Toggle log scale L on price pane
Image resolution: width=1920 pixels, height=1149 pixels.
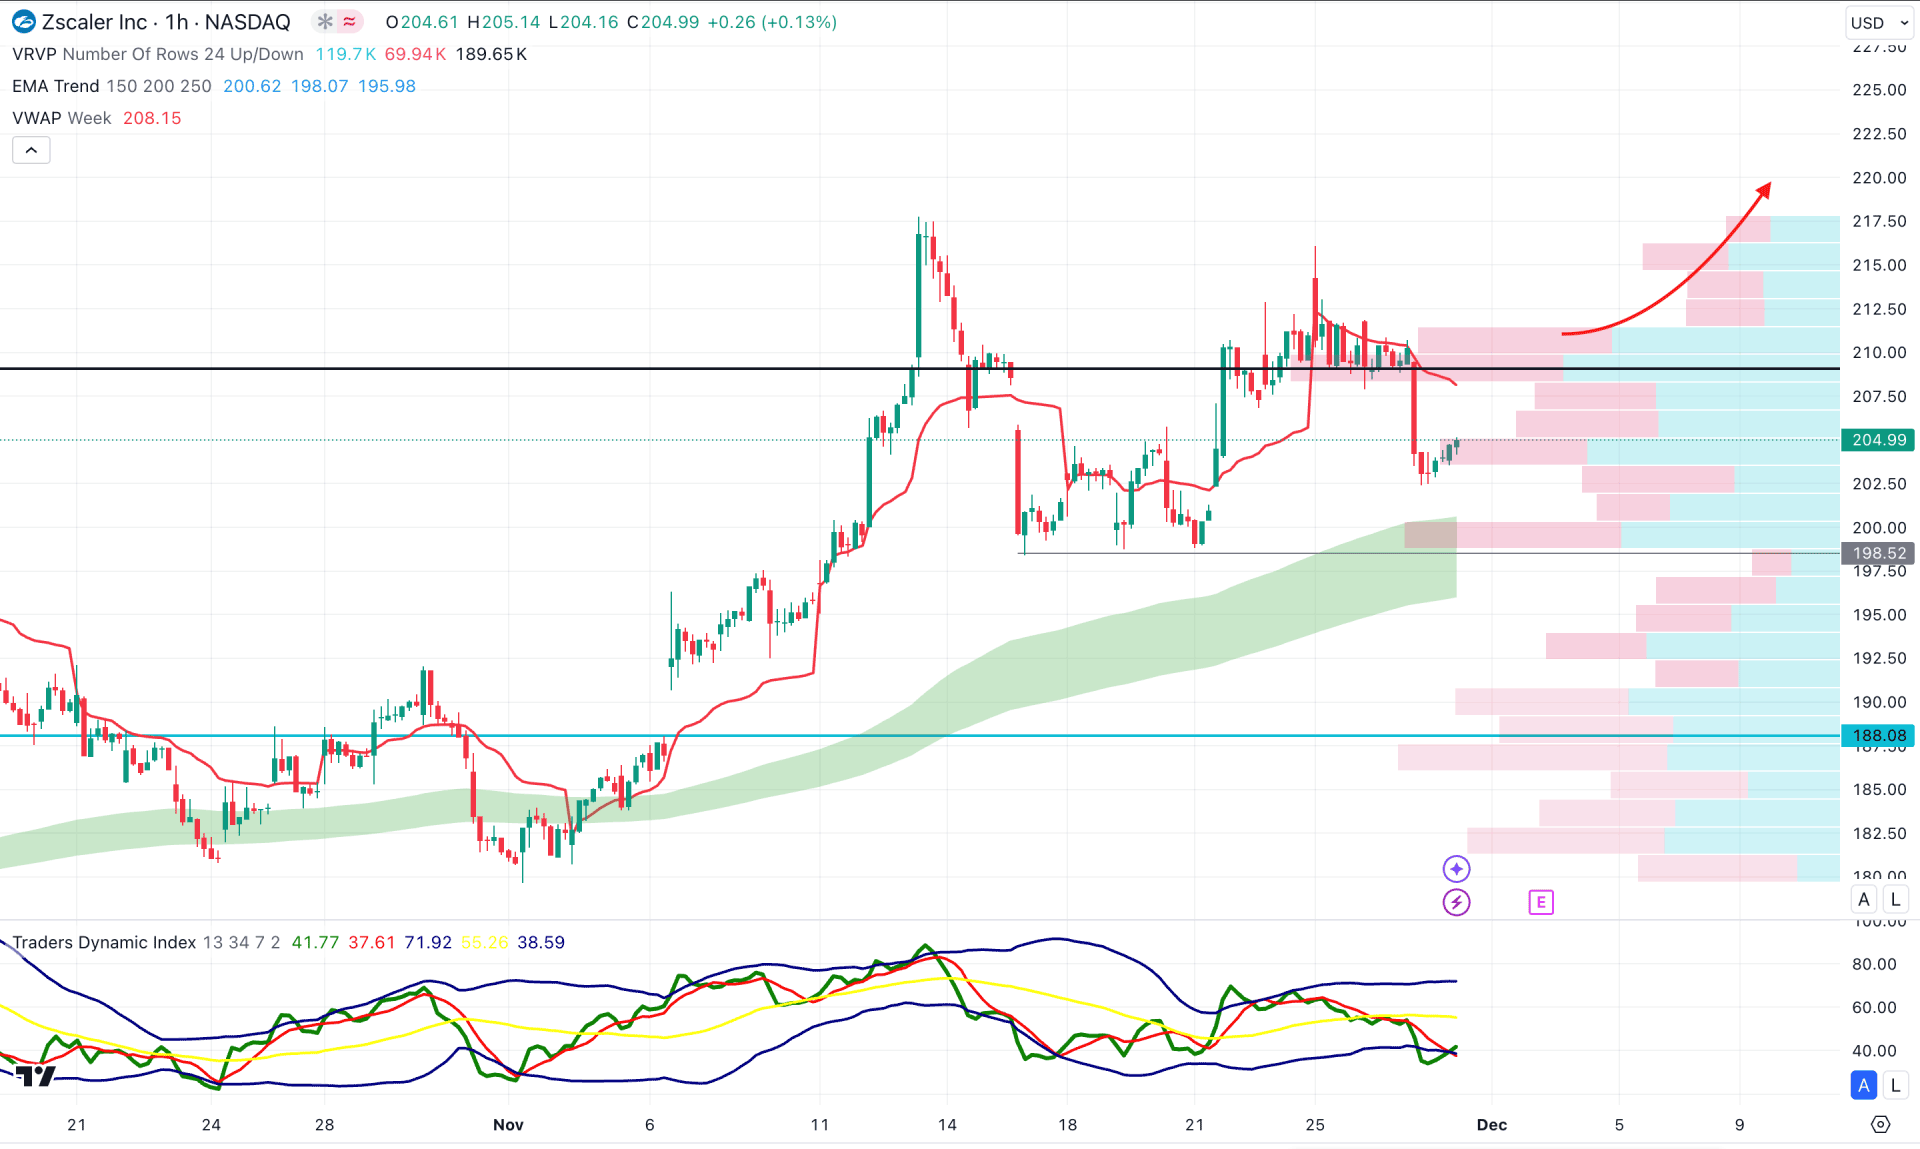click(x=1895, y=899)
